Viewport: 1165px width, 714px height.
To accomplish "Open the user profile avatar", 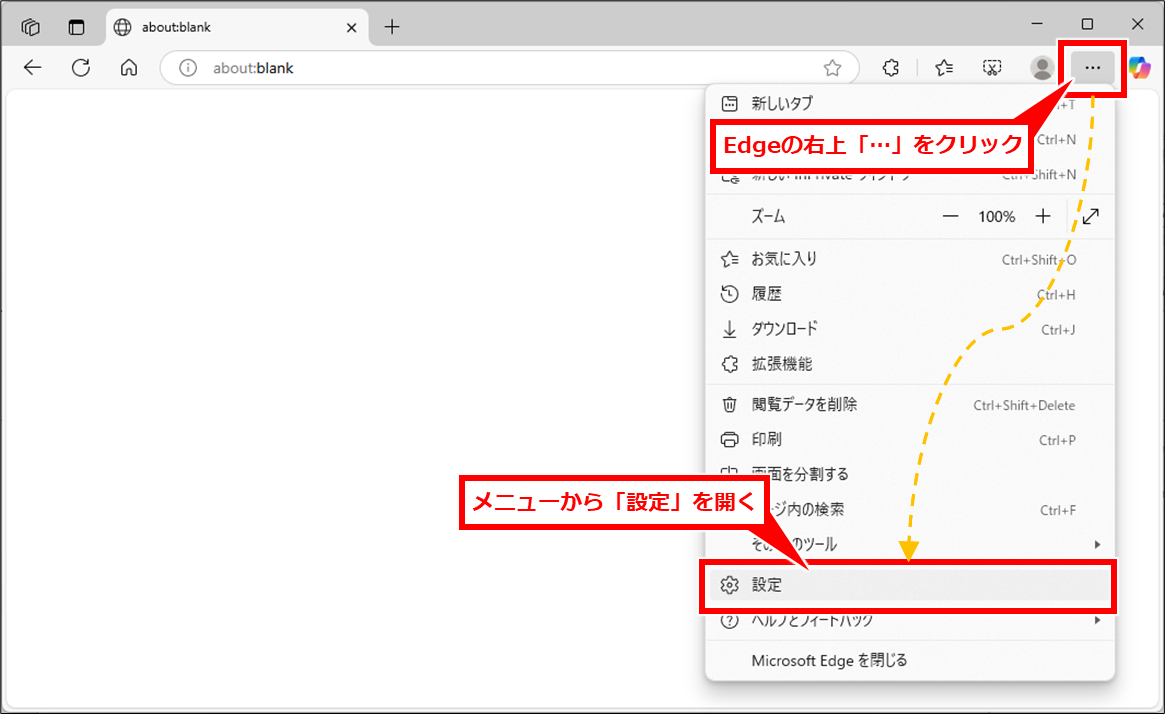I will click(x=1042, y=68).
